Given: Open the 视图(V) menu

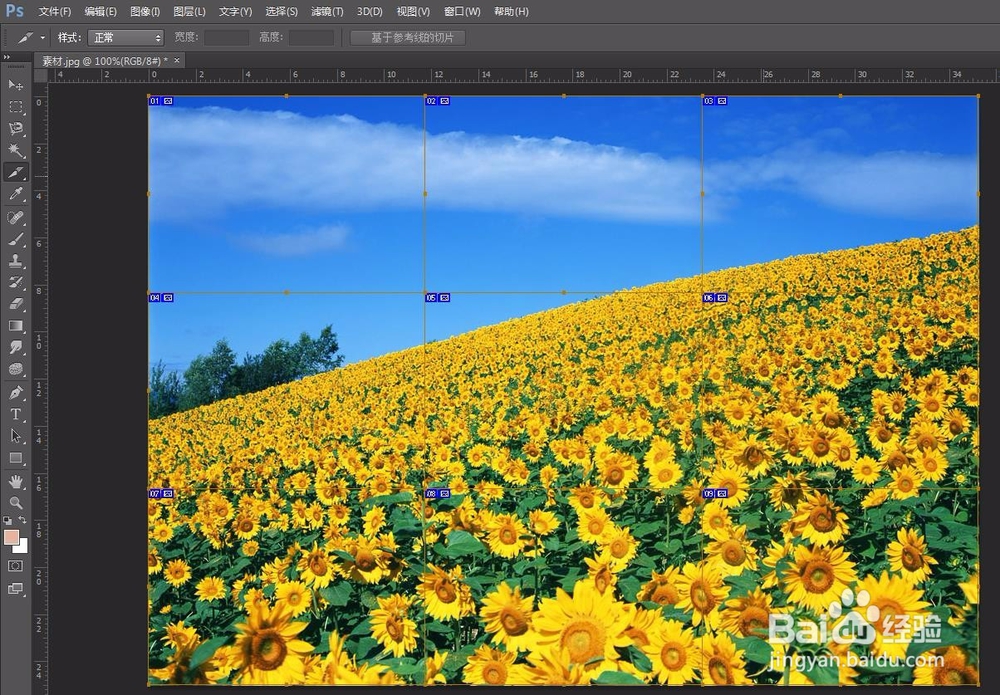Looking at the screenshot, I should [x=413, y=11].
